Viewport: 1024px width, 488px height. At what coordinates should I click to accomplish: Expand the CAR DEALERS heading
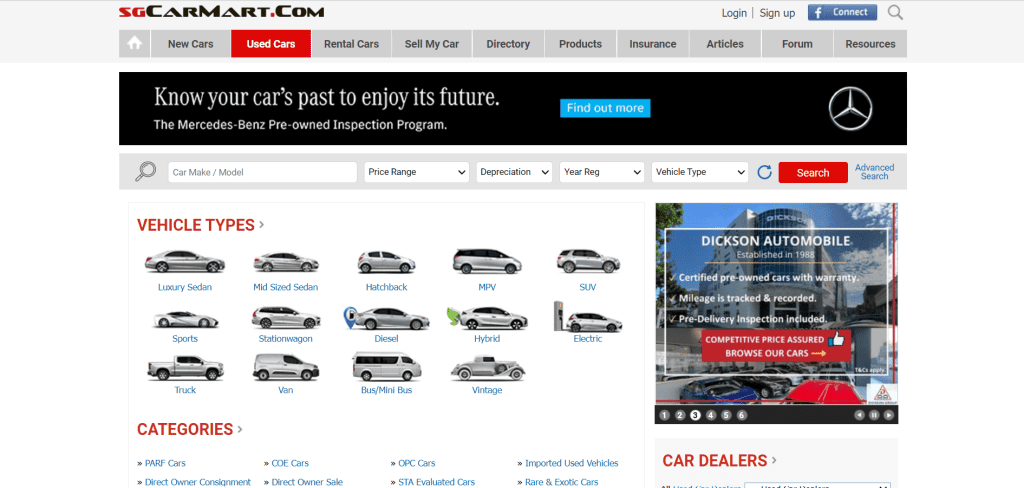pos(720,461)
